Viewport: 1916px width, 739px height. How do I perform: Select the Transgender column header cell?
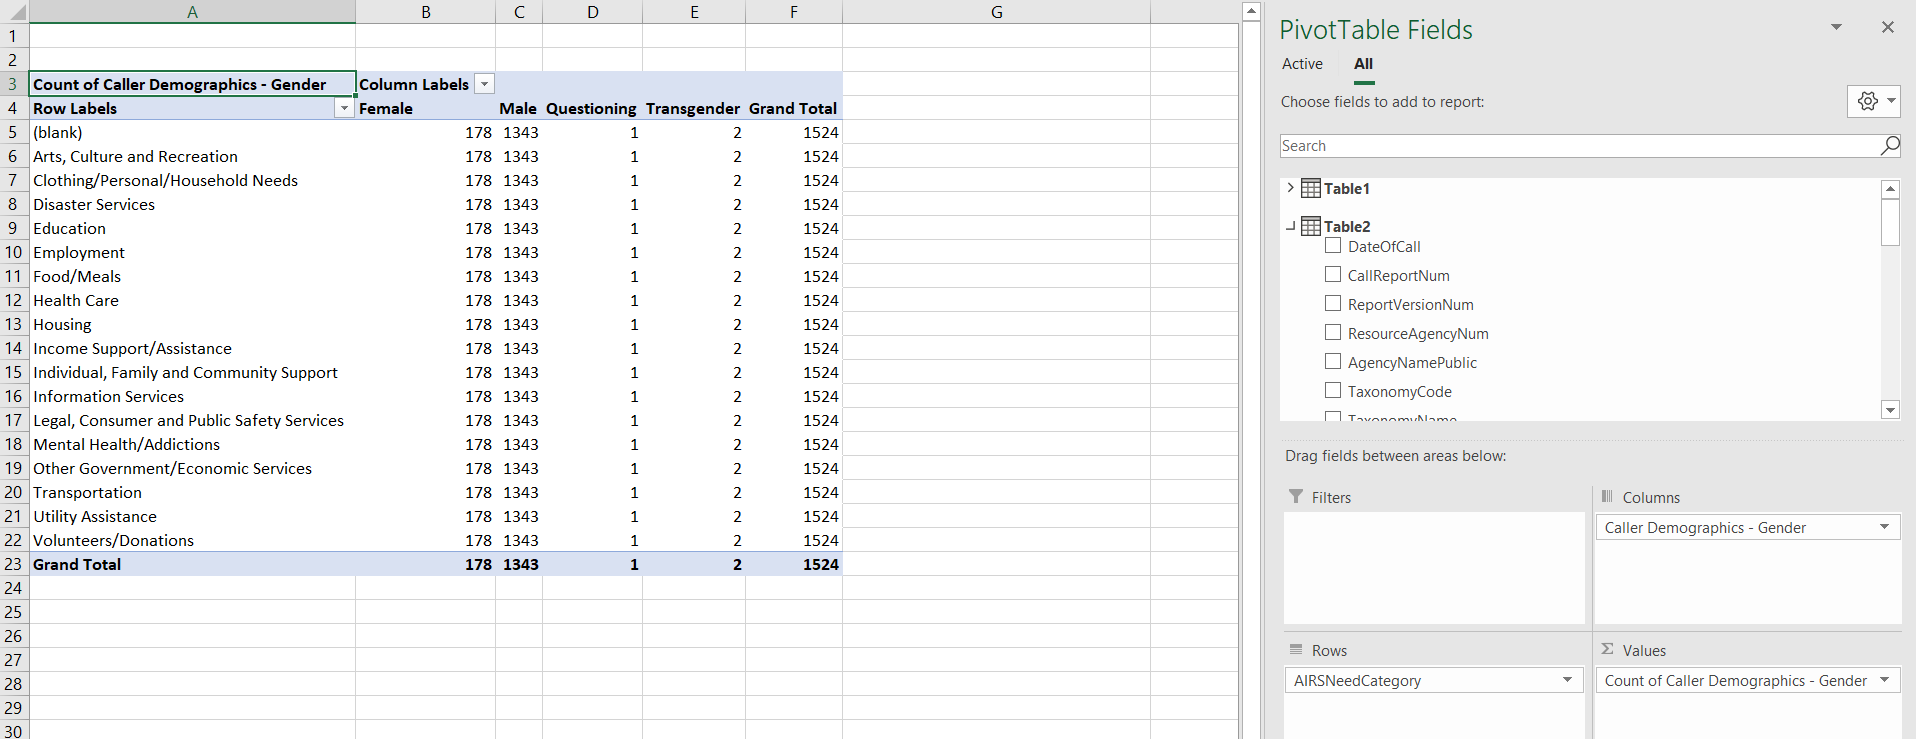694,108
